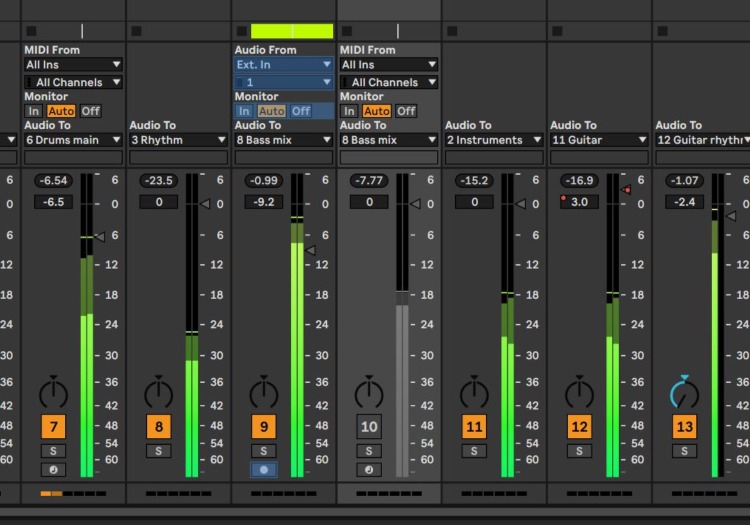The height and width of the screenshot is (525, 750).
Task: Click the clip stop square on track 10
Action: (347, 31)
